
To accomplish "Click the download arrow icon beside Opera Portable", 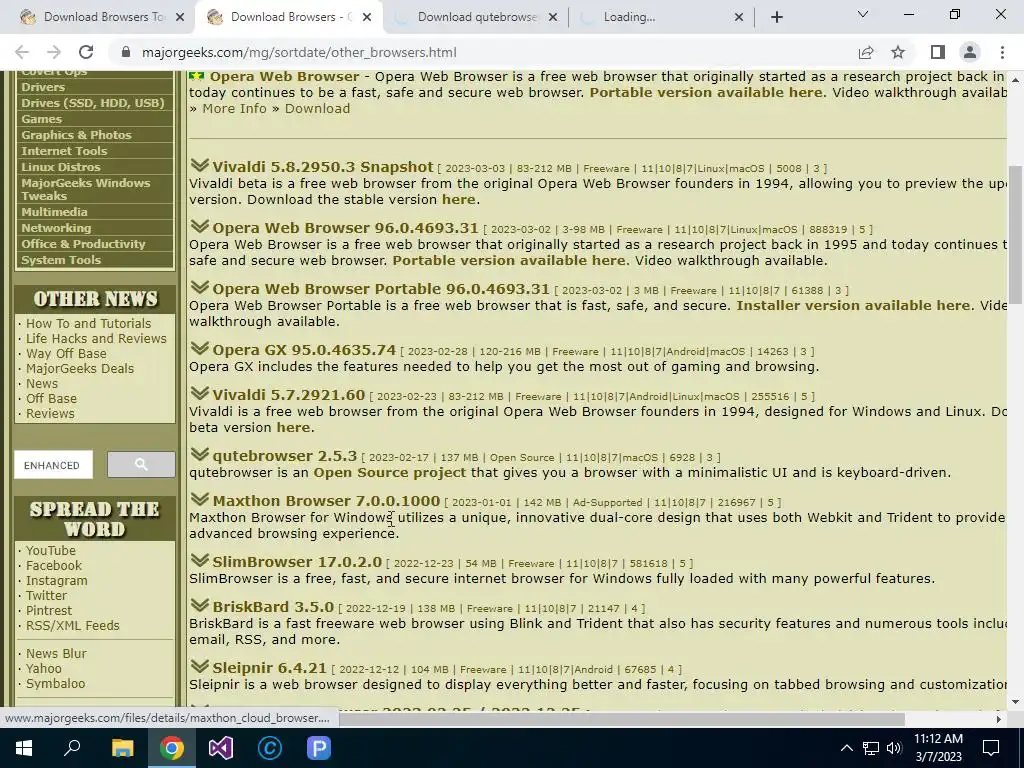I will (x=199, y=287).
